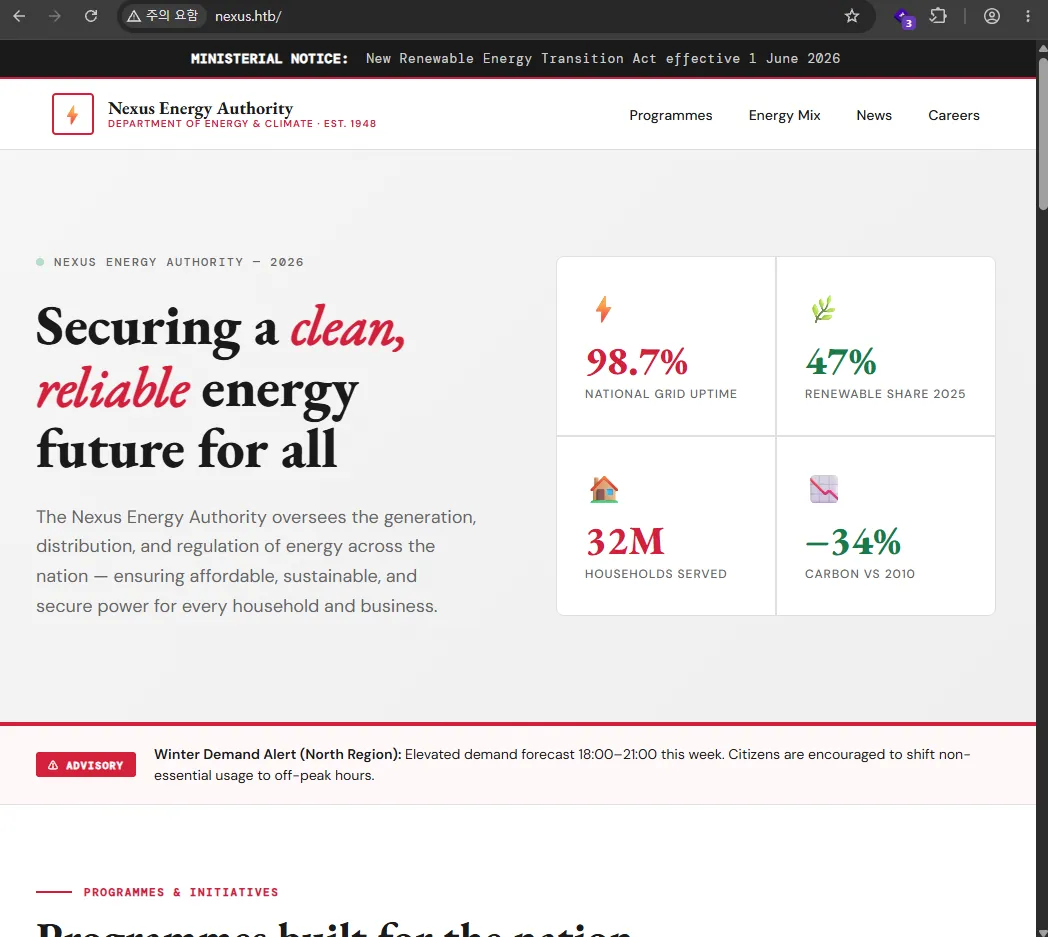This screenshot has height=937, width=1048.
Task: Open the browser profile avatar
Action: [992, 16]
